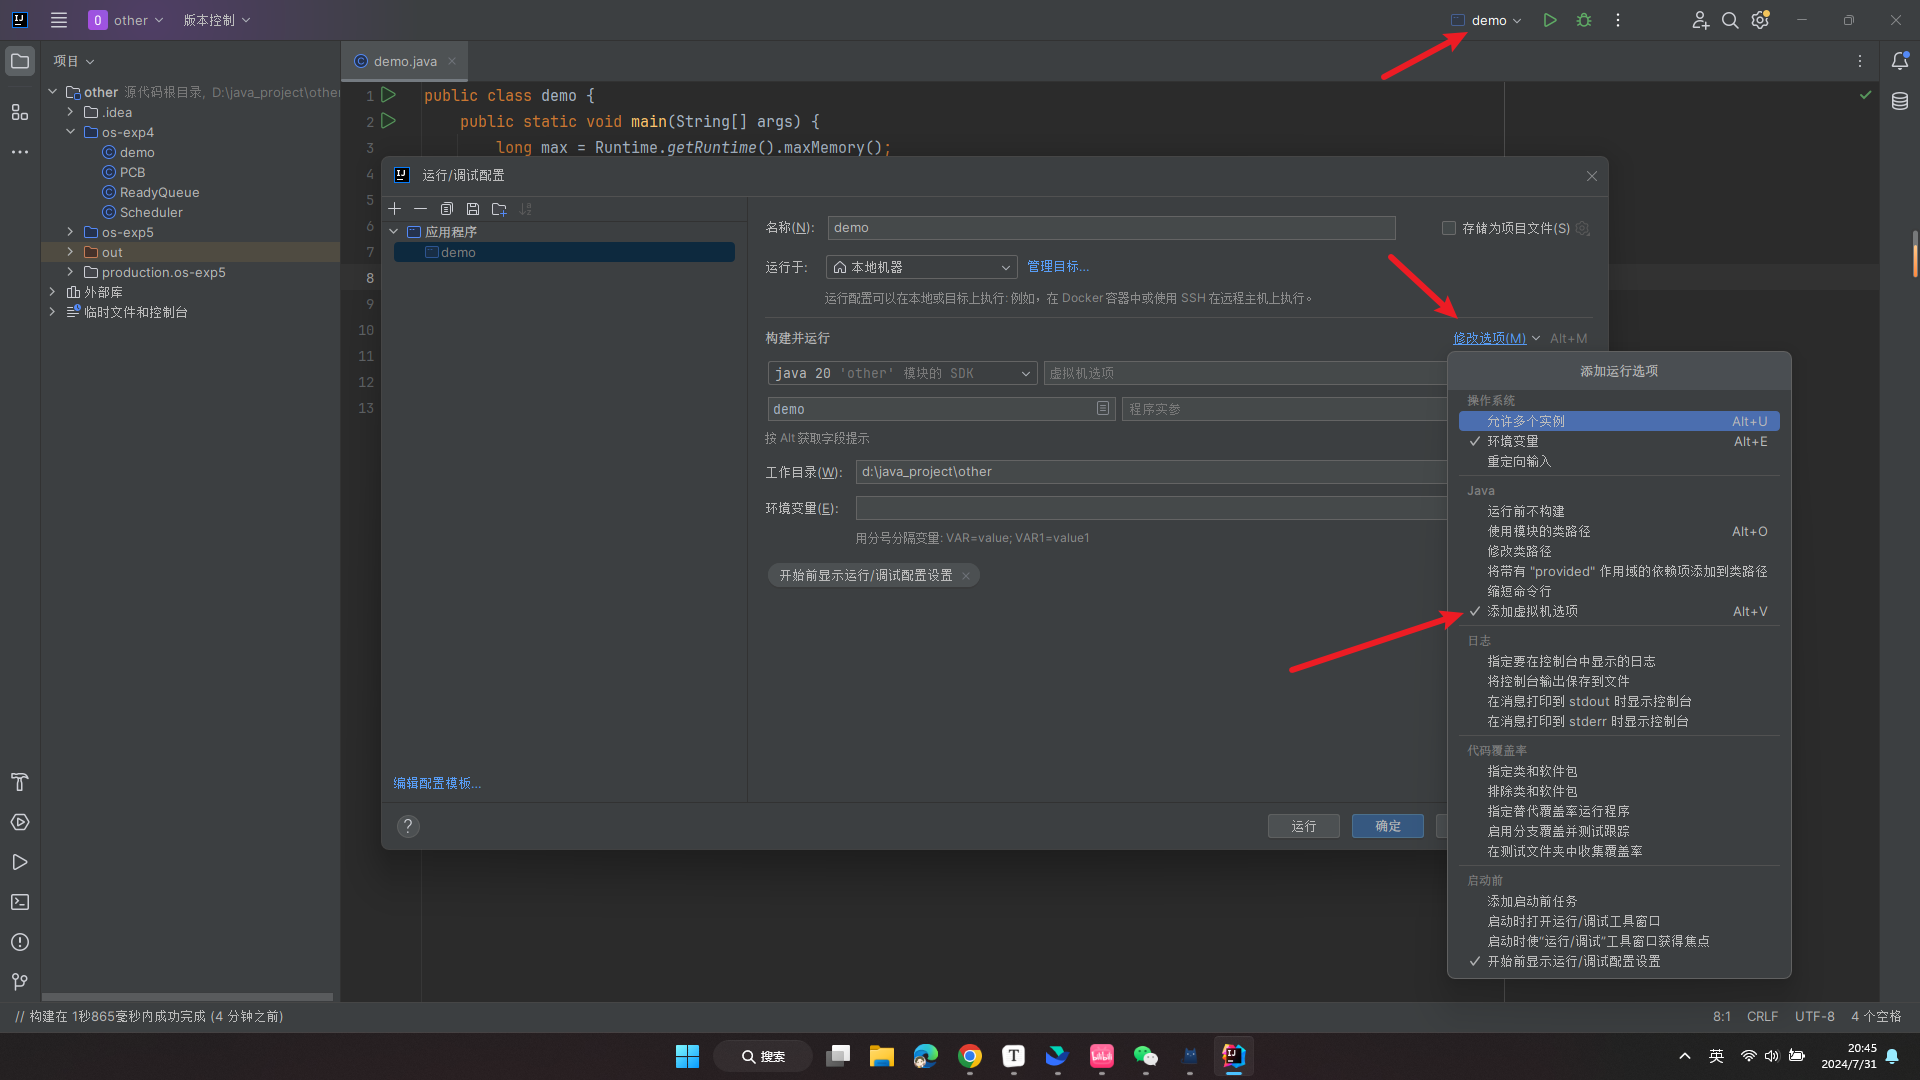Screen dimensions: 1920x1080
Task: Click the Run demo play icon
Action: coord(1550,20)
